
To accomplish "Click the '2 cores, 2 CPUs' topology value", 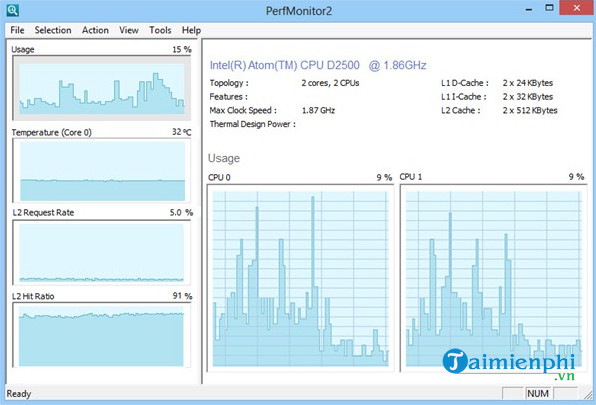I will [x=330, y=83].
